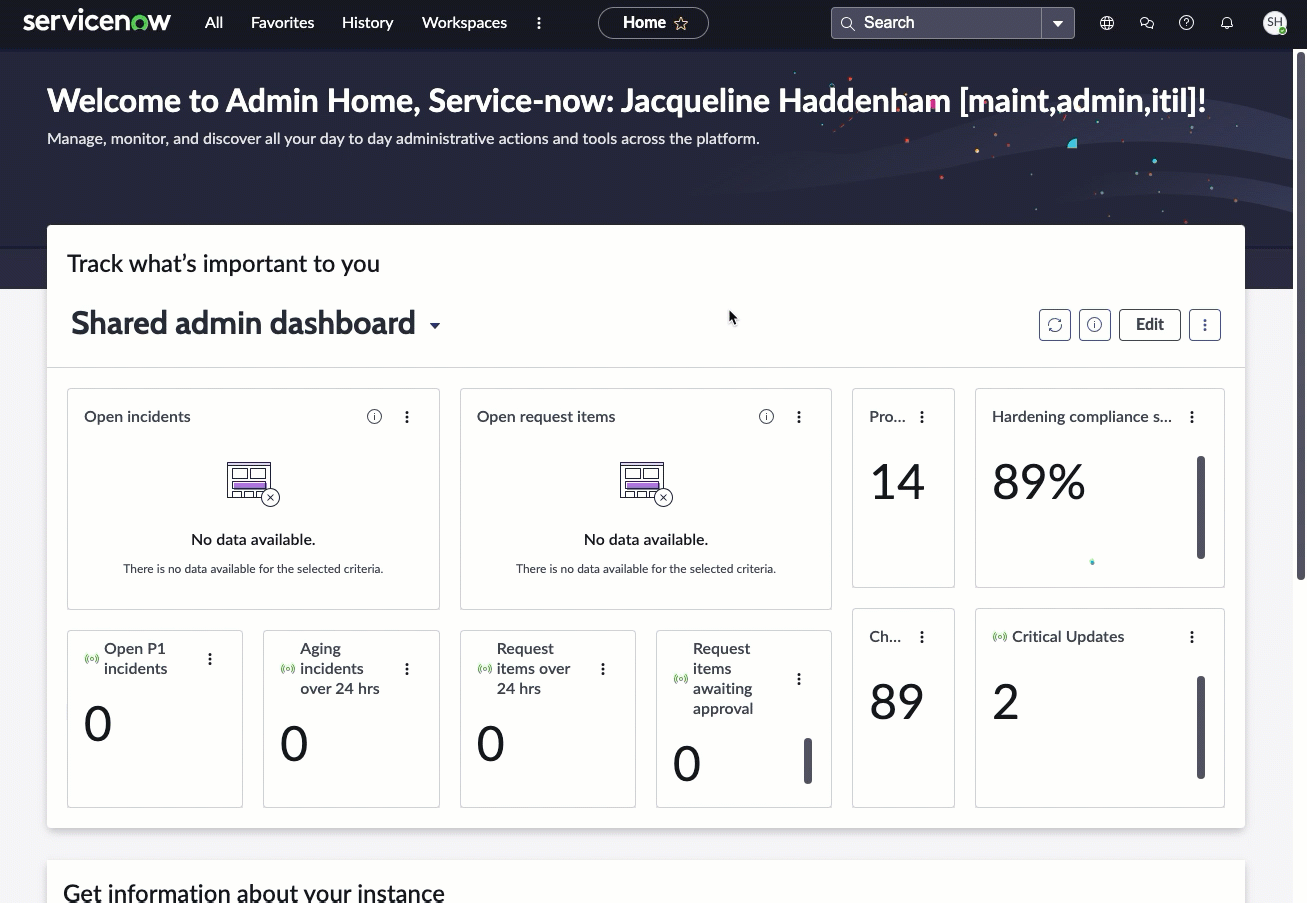1307x903 pixels.
Task: Open the Workspaces menu
Action: pyautogui.click(x=464, y=23)
